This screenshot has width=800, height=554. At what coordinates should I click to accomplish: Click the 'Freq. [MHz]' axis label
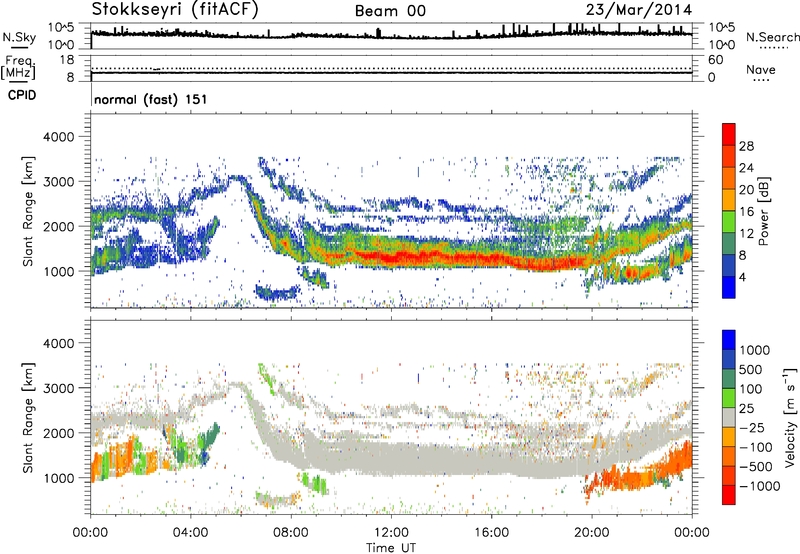19,68
